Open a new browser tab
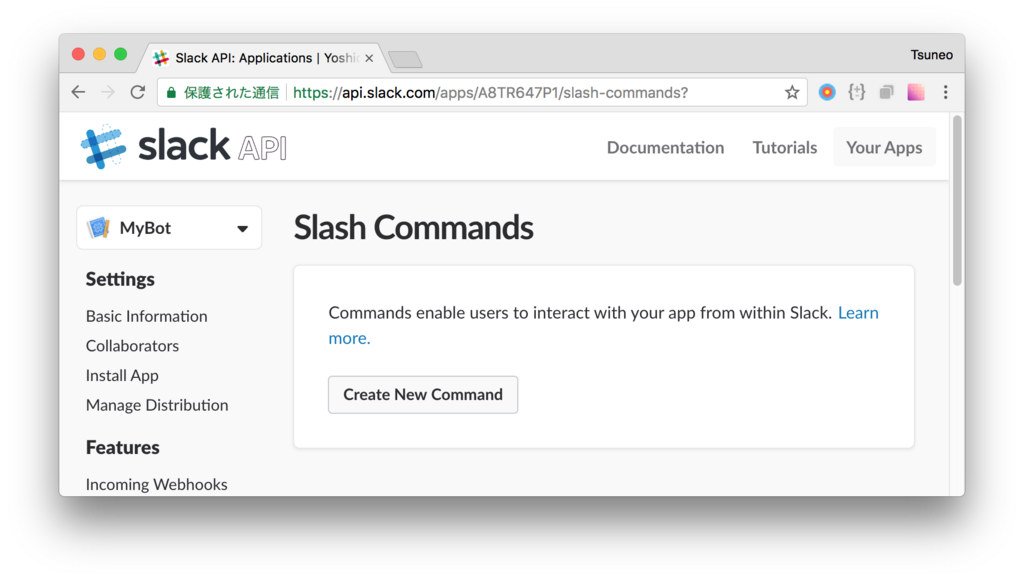 405,59
